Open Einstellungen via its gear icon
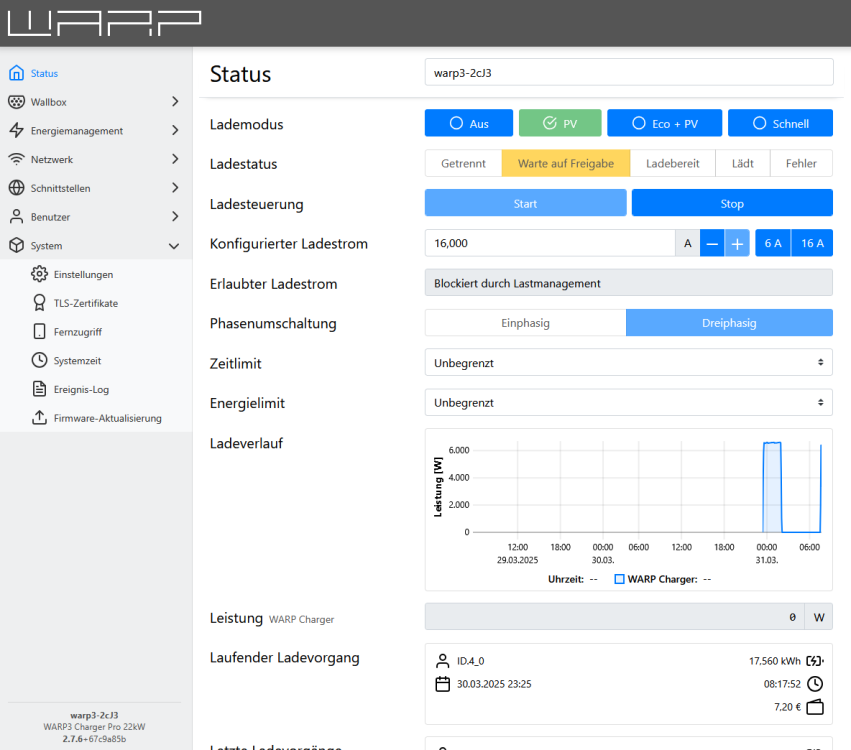The width and height of the screenshot is (851, 750). click(39, 274)
